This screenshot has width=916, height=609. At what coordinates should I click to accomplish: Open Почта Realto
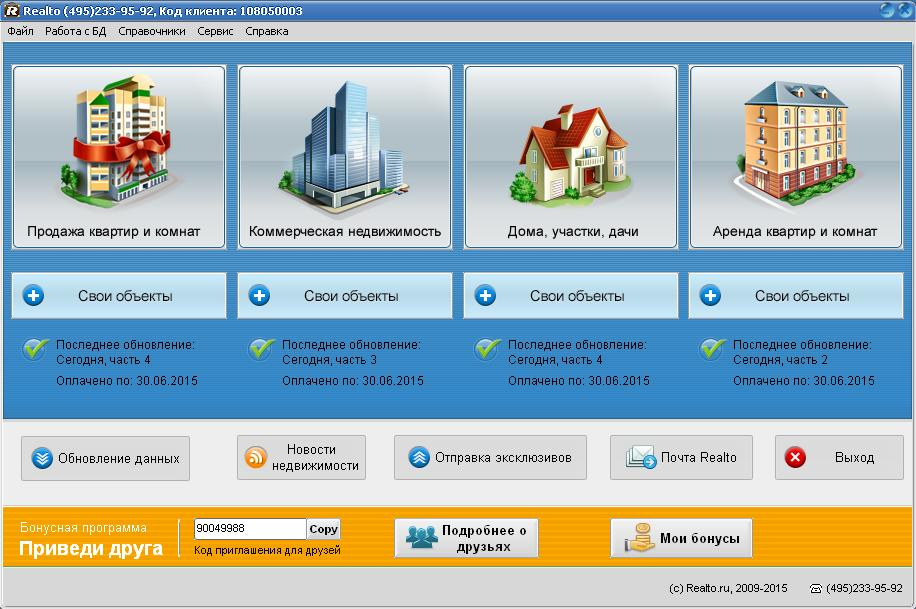tap(681, 458)
